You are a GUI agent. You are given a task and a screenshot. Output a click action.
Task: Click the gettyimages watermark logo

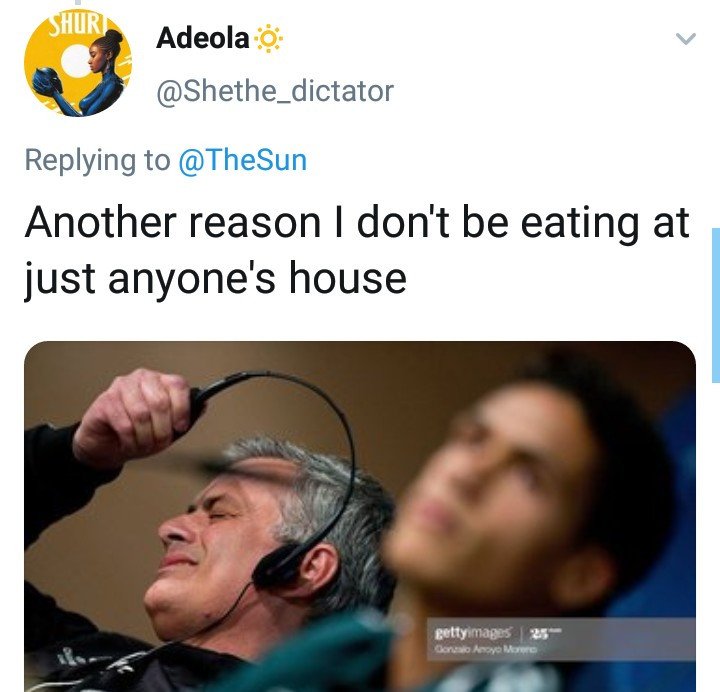pos(473,633)
